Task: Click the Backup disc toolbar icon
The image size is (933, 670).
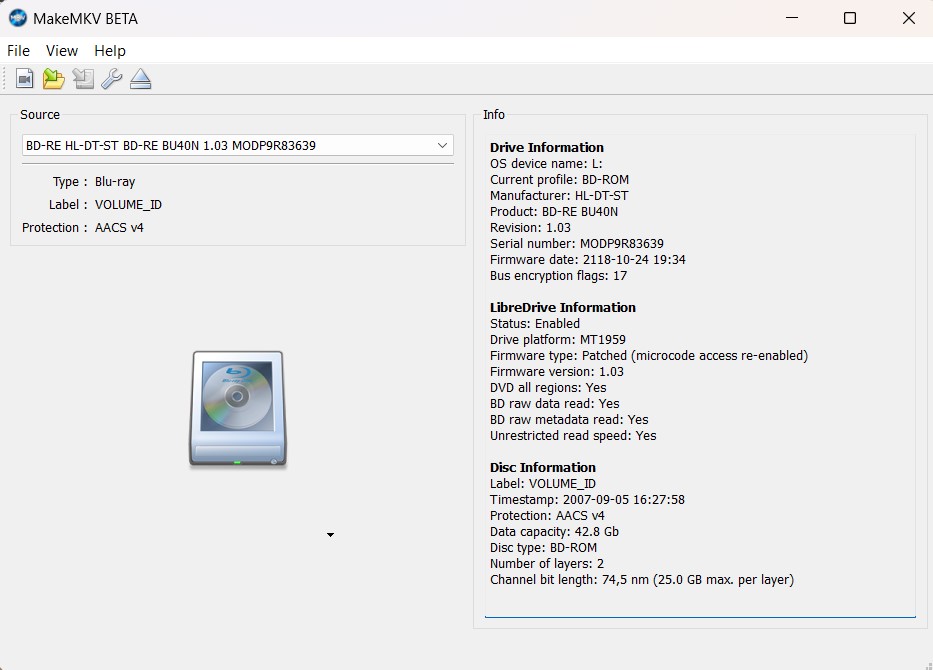Action: click(83, 79)
